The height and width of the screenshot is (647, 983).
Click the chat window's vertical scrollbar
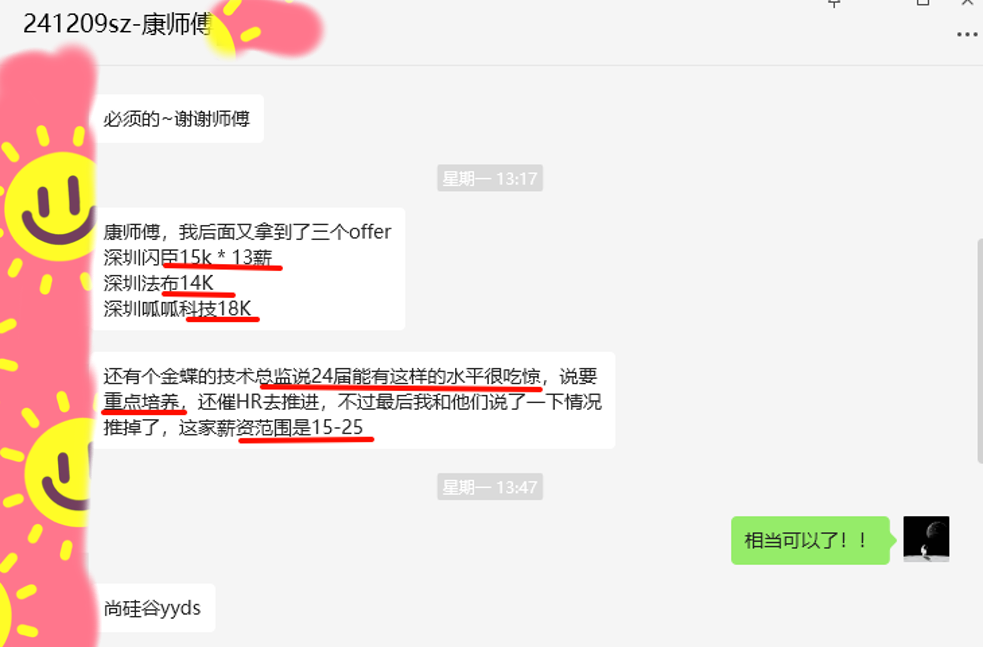pyautogui.click(x=980, y=351)
